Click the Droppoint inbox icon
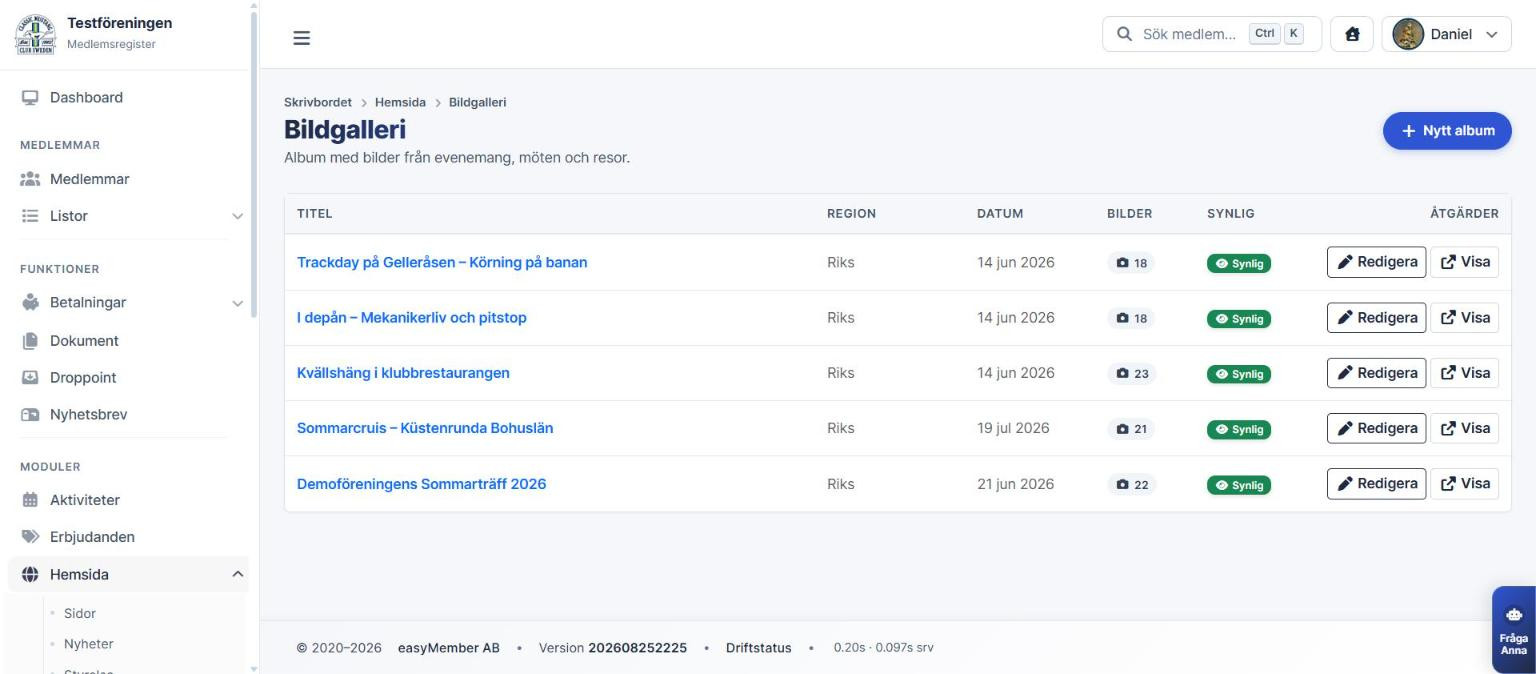The image size is (1536, 674). click(30, 378)
